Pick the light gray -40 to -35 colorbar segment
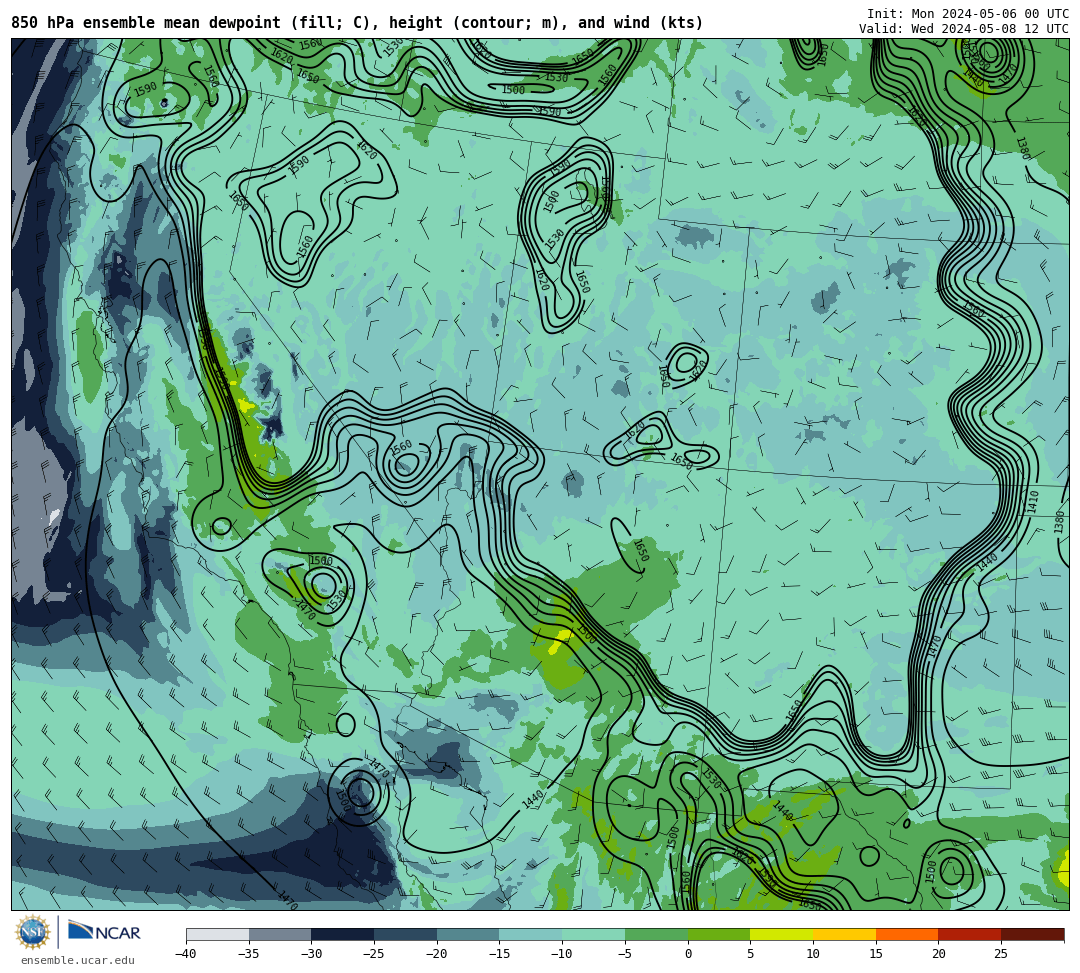Viewport: 1080px width, 973px height. [x=218, y=934]
